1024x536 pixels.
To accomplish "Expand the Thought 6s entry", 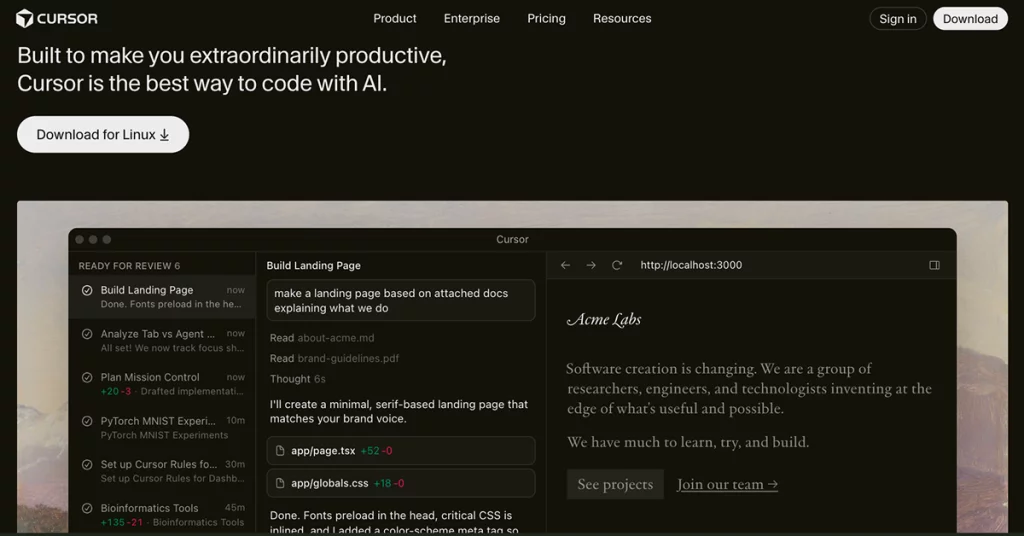I will (x=298, y=379).
